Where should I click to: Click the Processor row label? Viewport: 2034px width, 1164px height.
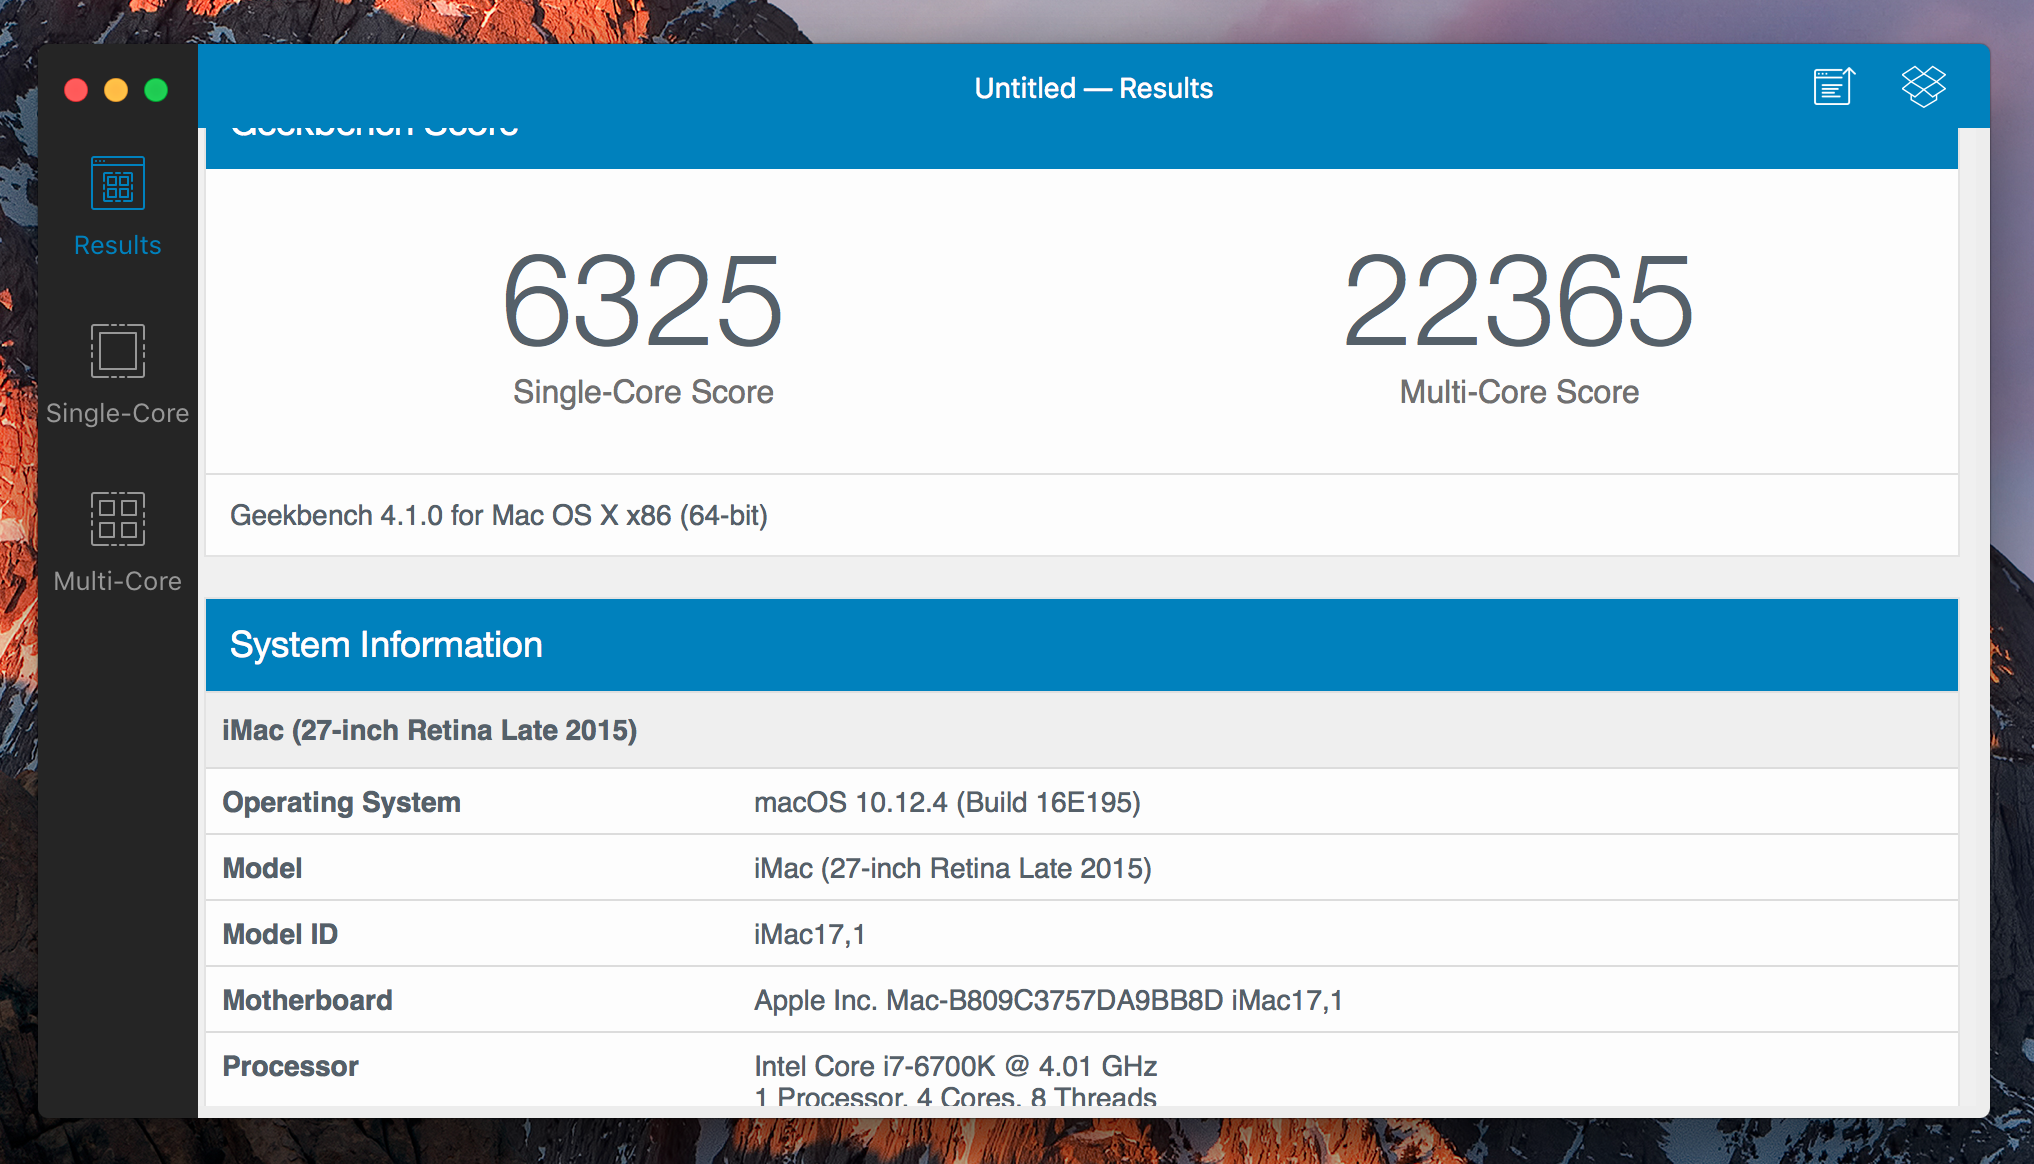pos(290,1066)
